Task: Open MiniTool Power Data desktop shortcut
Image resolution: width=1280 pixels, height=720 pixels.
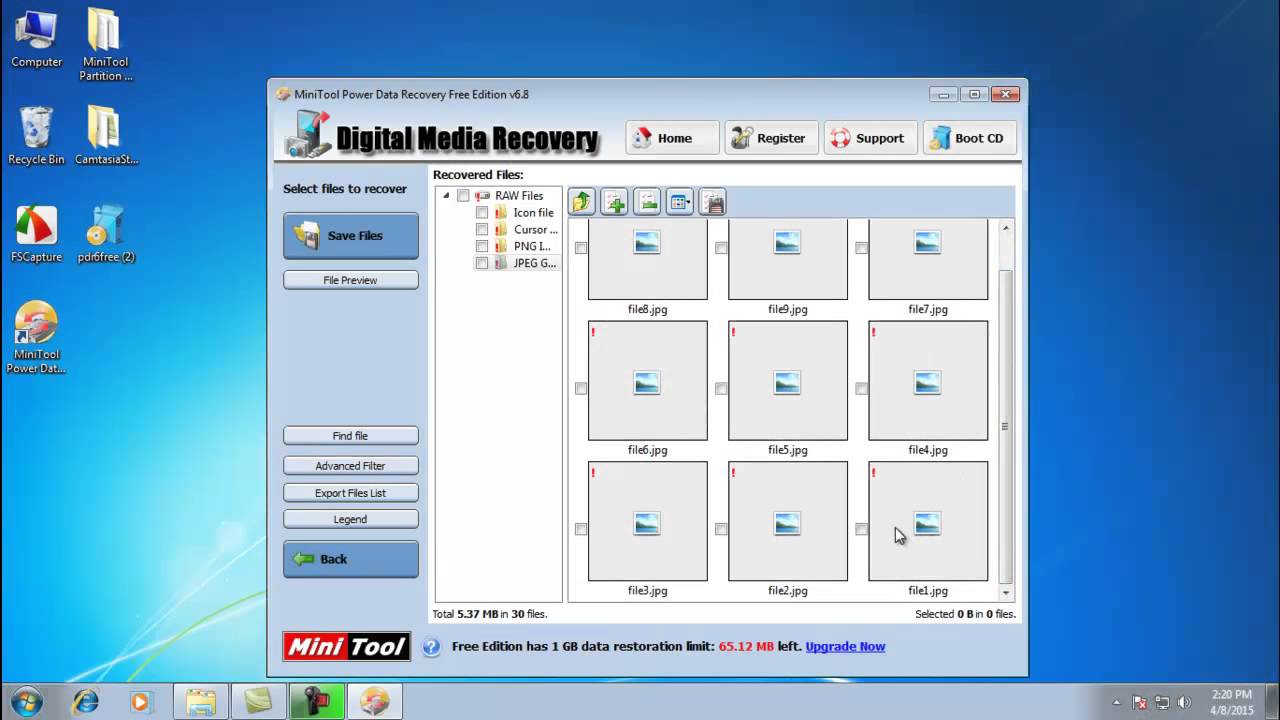Action: [36, 338]
